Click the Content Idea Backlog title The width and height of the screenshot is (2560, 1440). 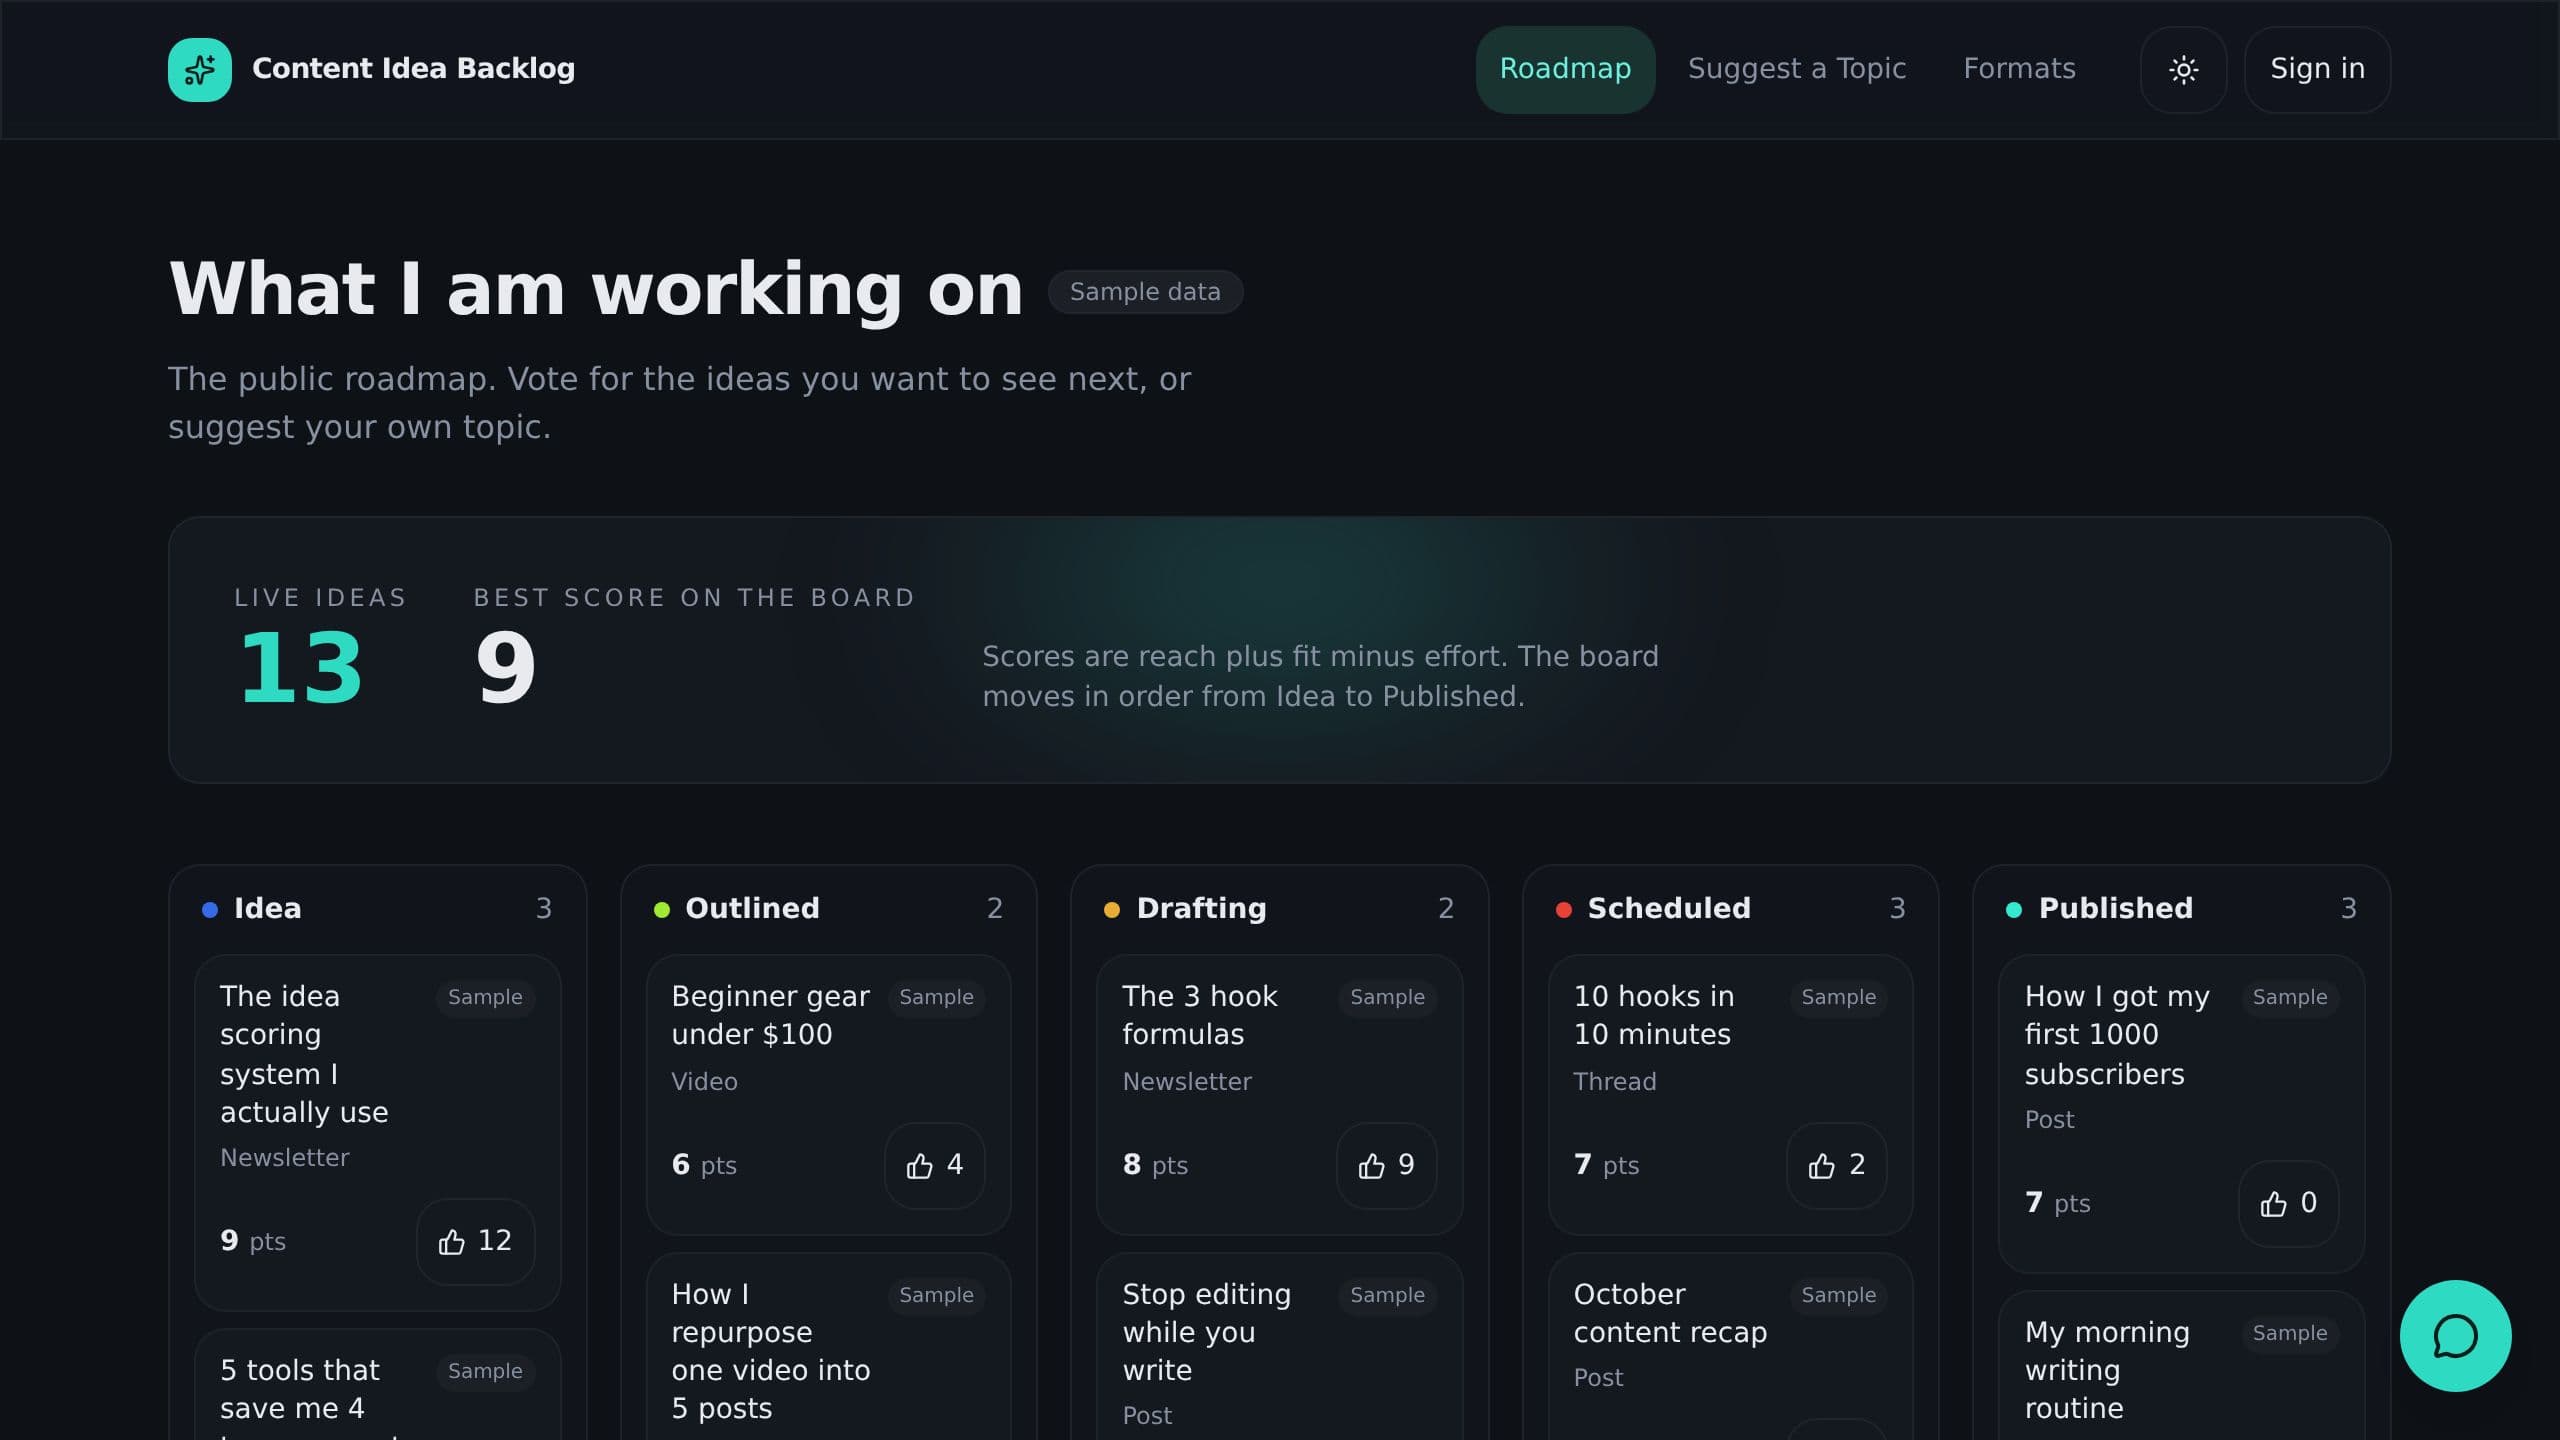413,69
